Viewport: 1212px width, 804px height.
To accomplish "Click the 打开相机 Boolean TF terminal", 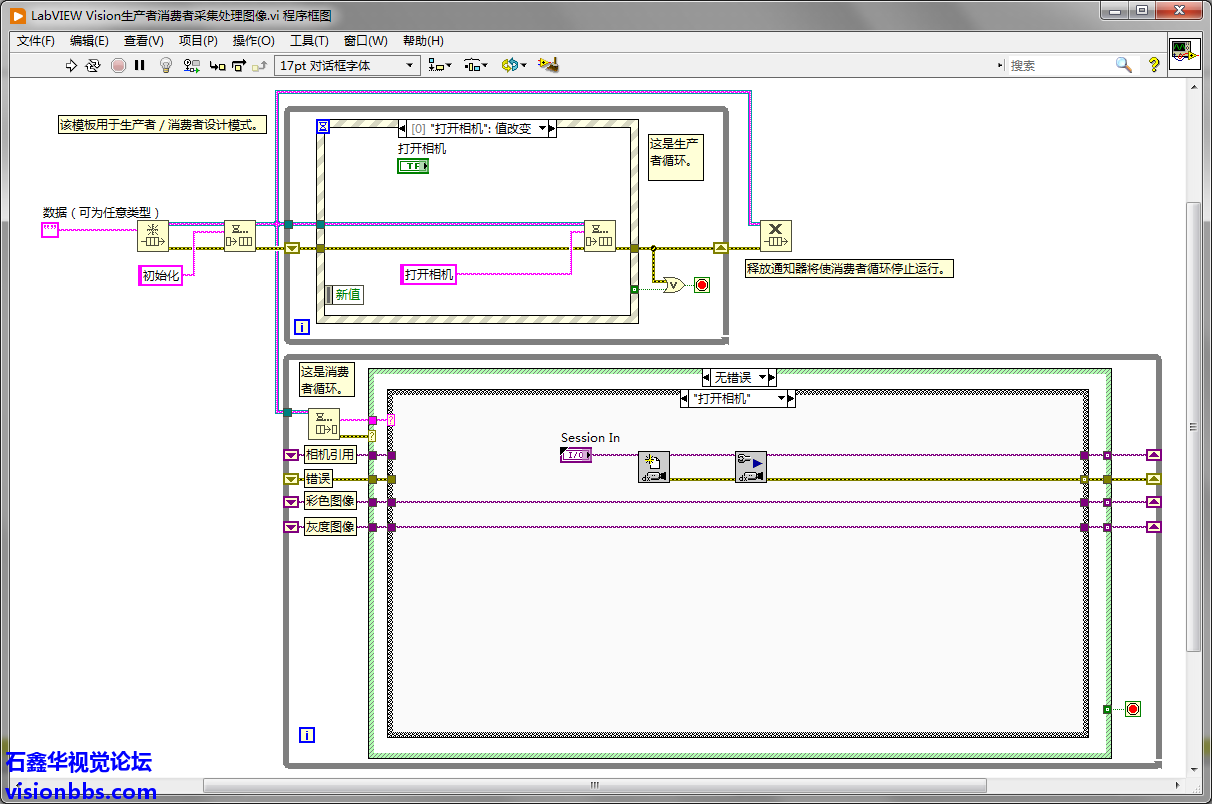I will click(412, 166).
